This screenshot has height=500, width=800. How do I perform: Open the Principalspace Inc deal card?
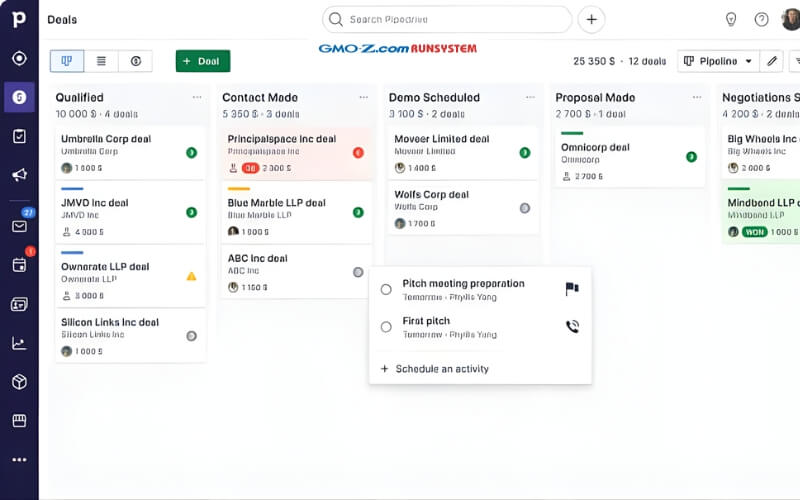[x=297, y=153]
